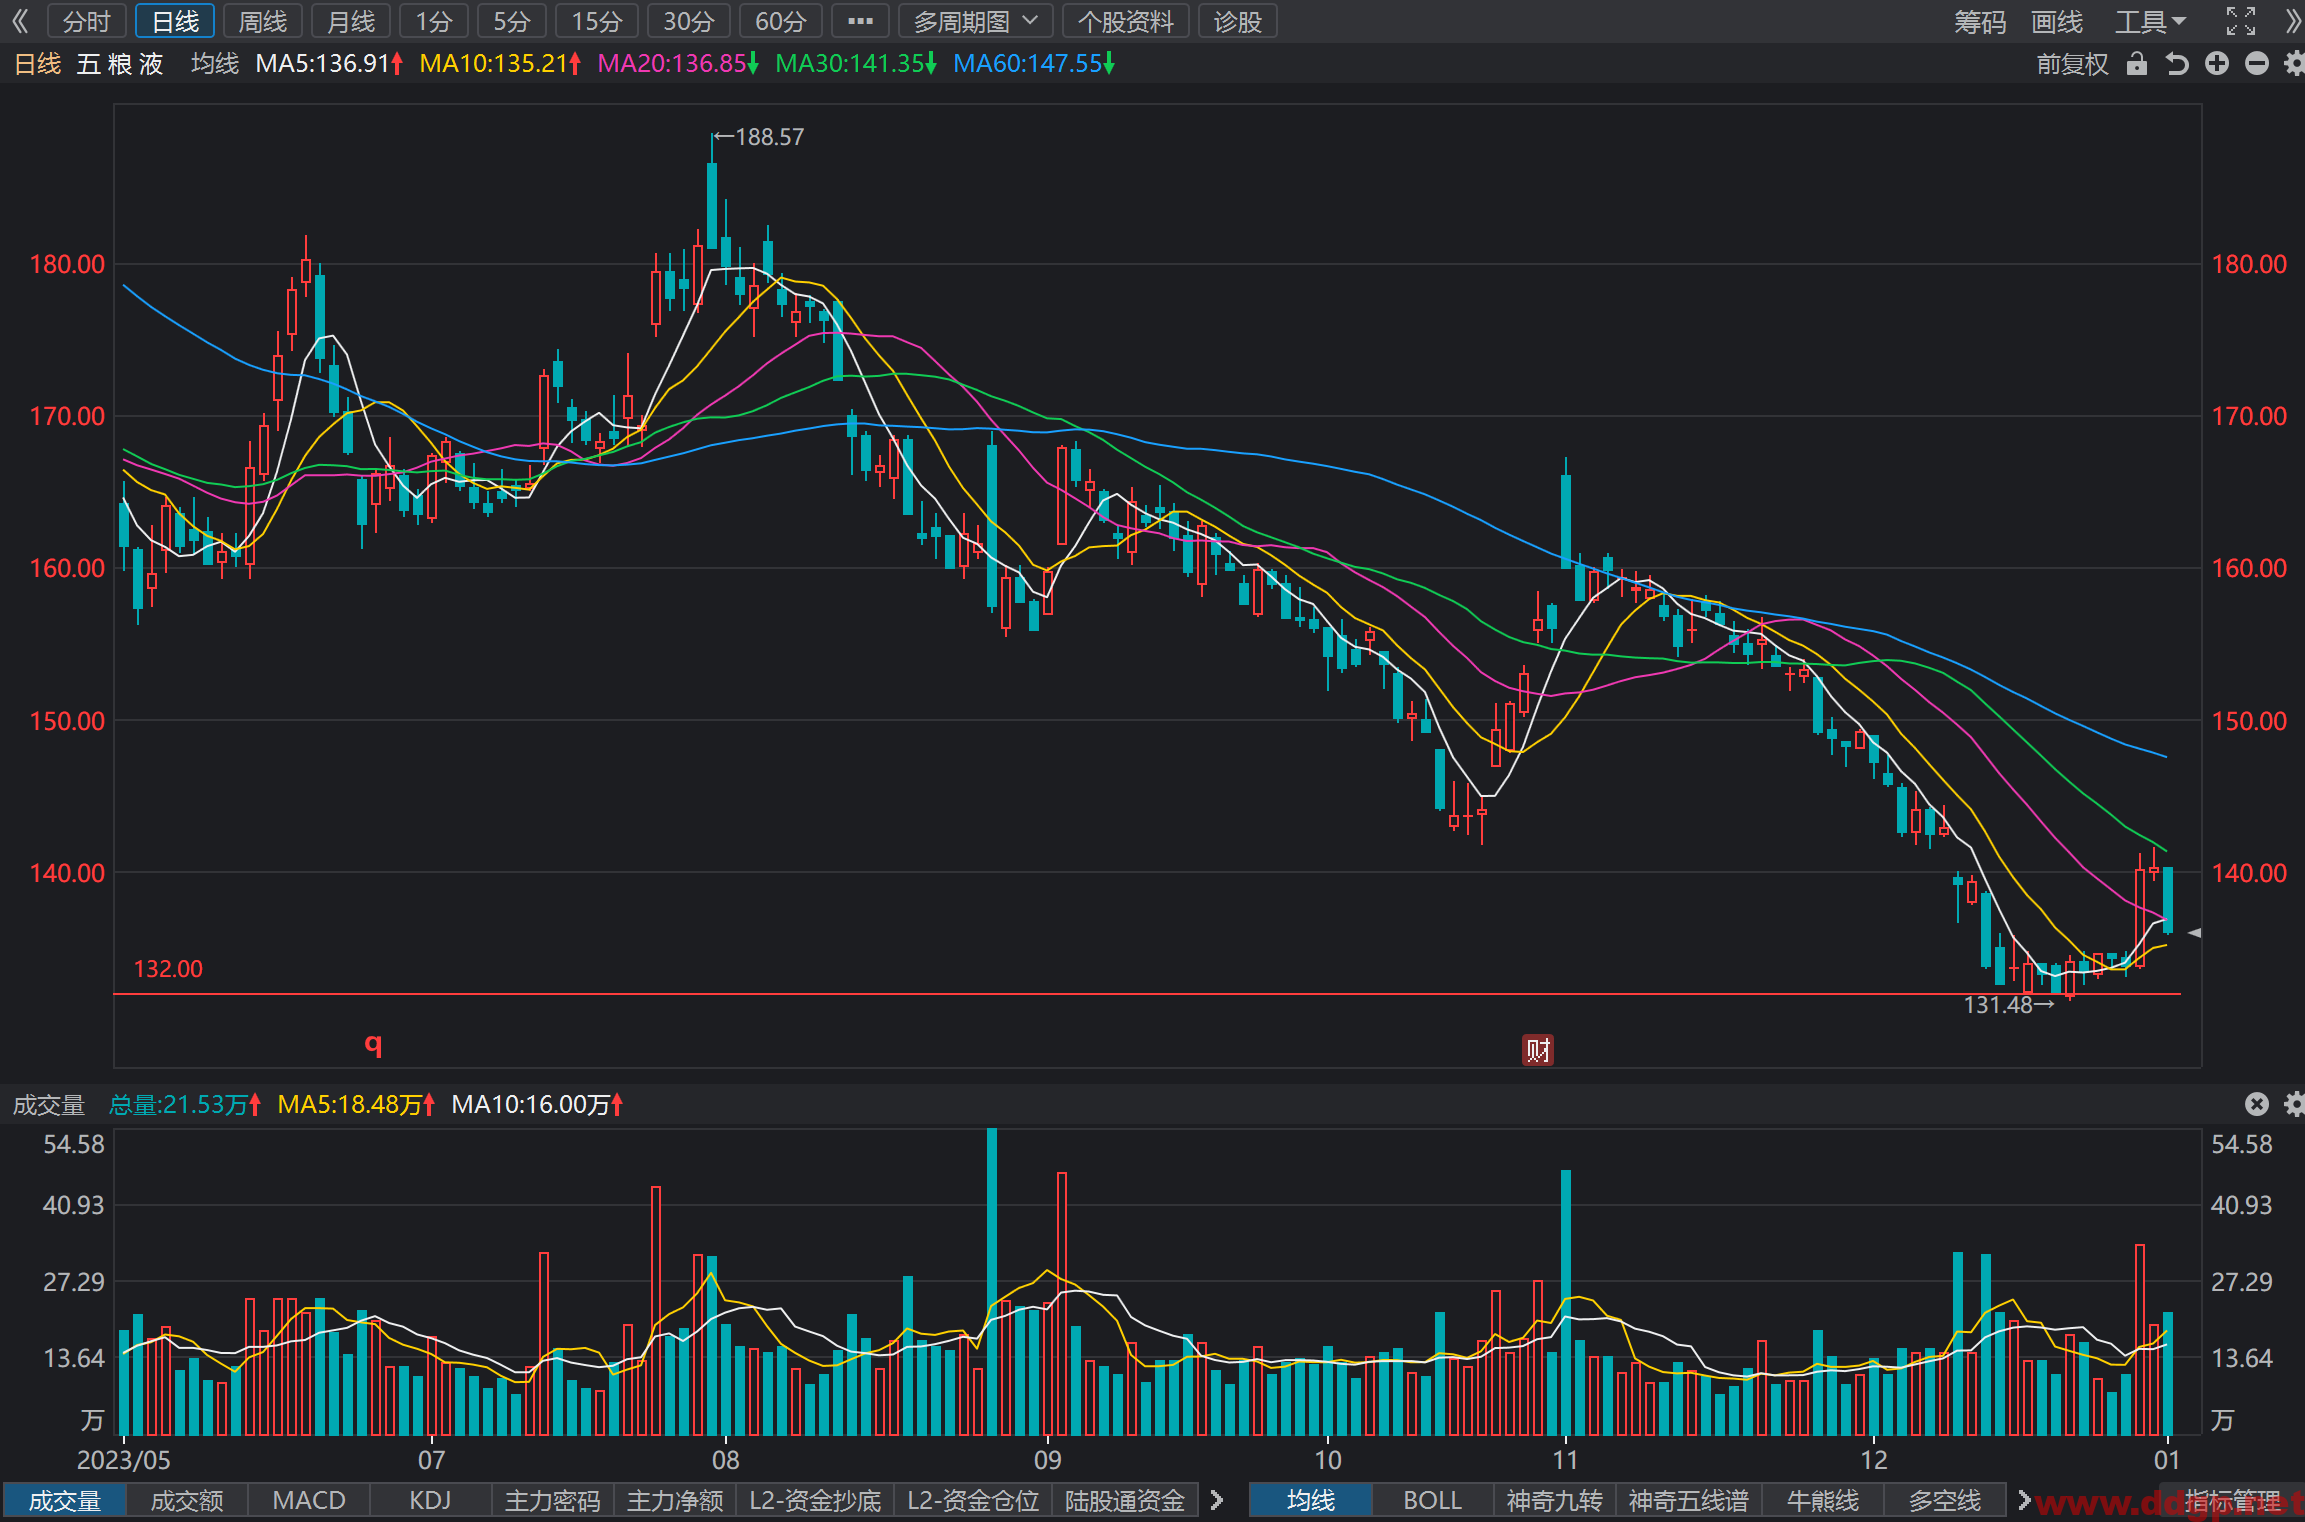Select 15分 period
This screenshot has width=2305, height=1522.
tap(597, 21)
